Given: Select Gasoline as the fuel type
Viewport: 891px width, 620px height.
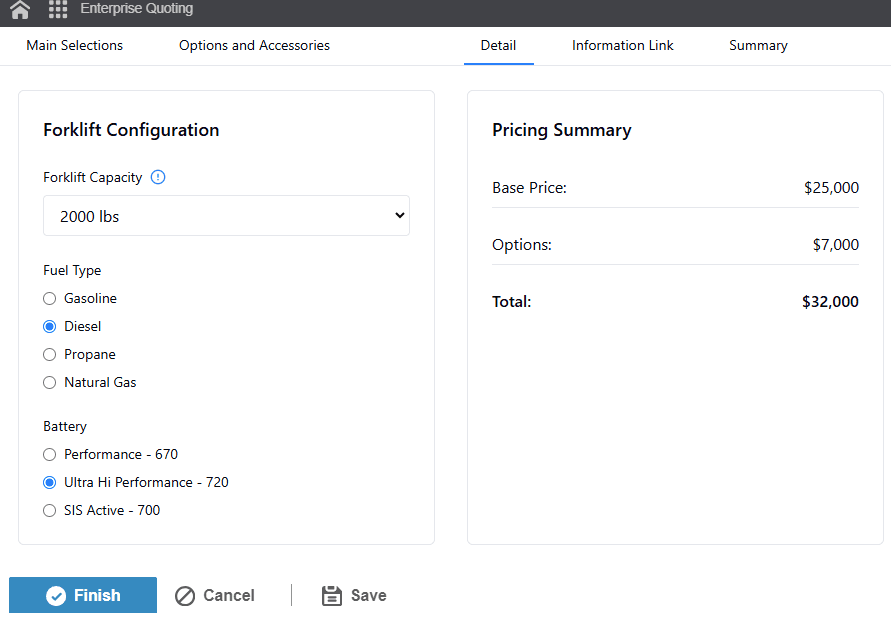Looking at the screenshot, I should point(49,298).
